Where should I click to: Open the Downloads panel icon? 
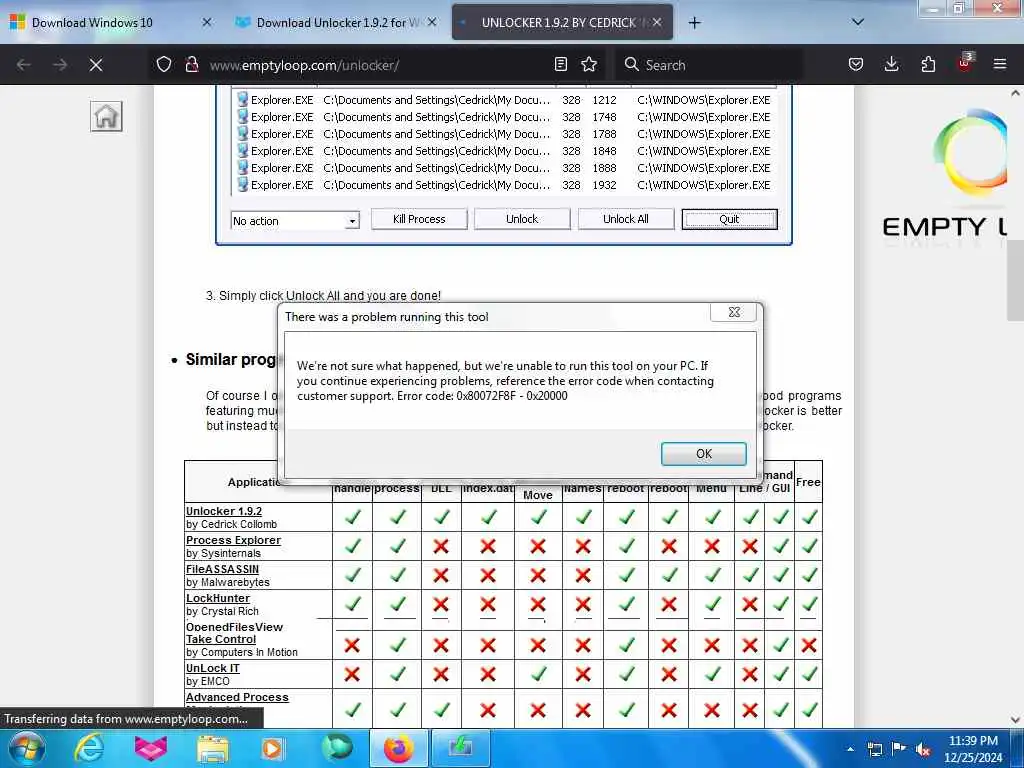click(891, 64)
